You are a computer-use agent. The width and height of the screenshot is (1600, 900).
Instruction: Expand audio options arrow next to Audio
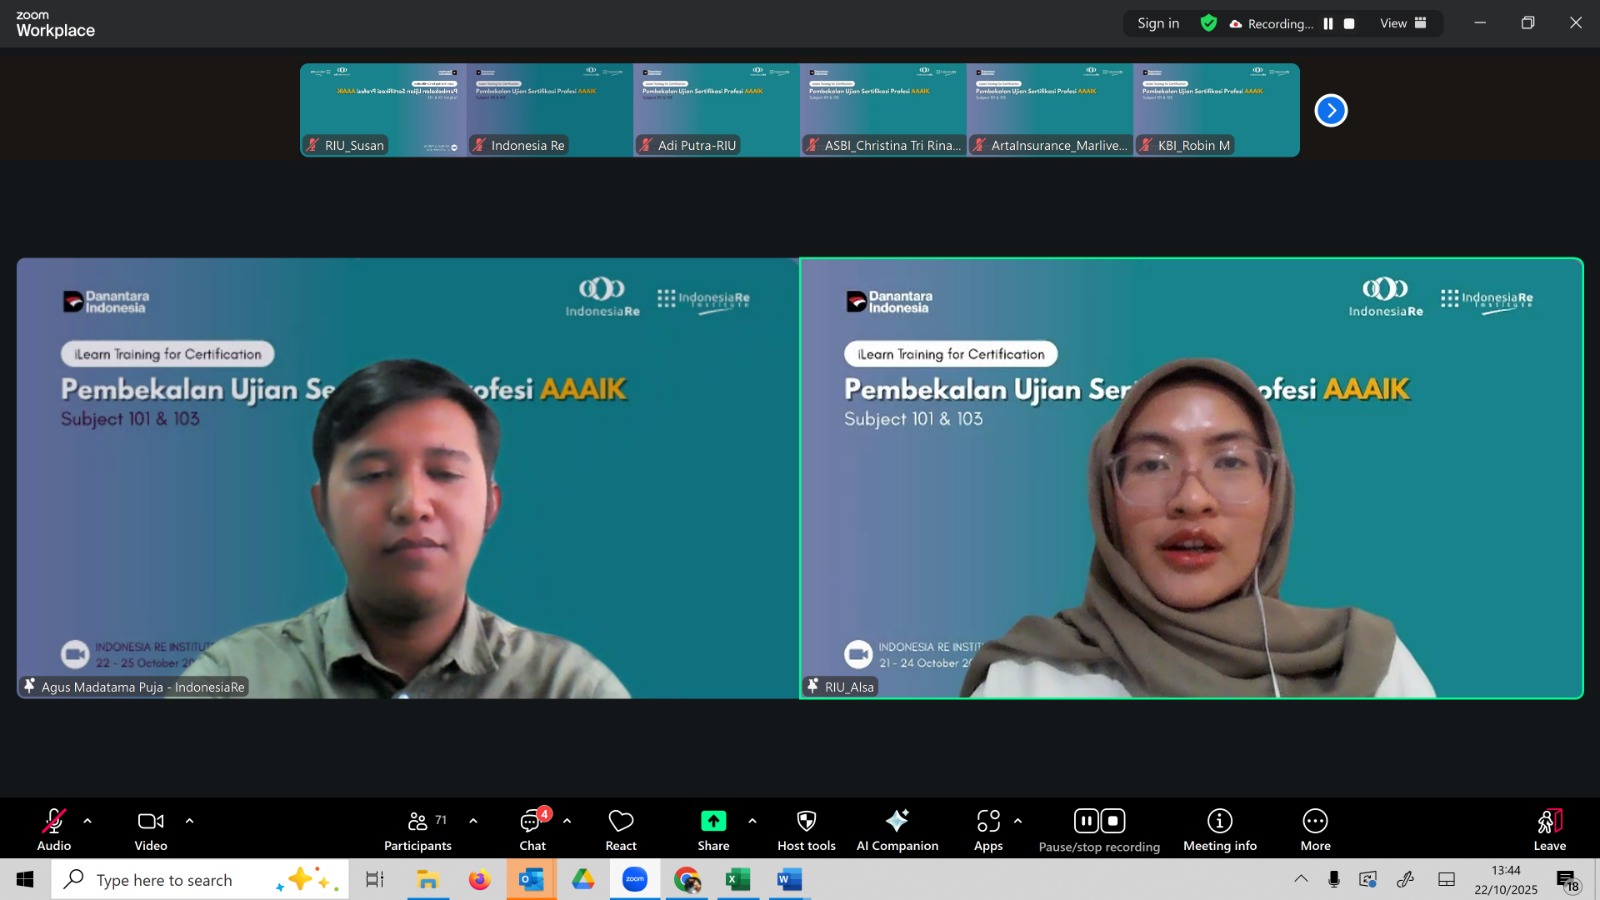(x=88, y=821)
